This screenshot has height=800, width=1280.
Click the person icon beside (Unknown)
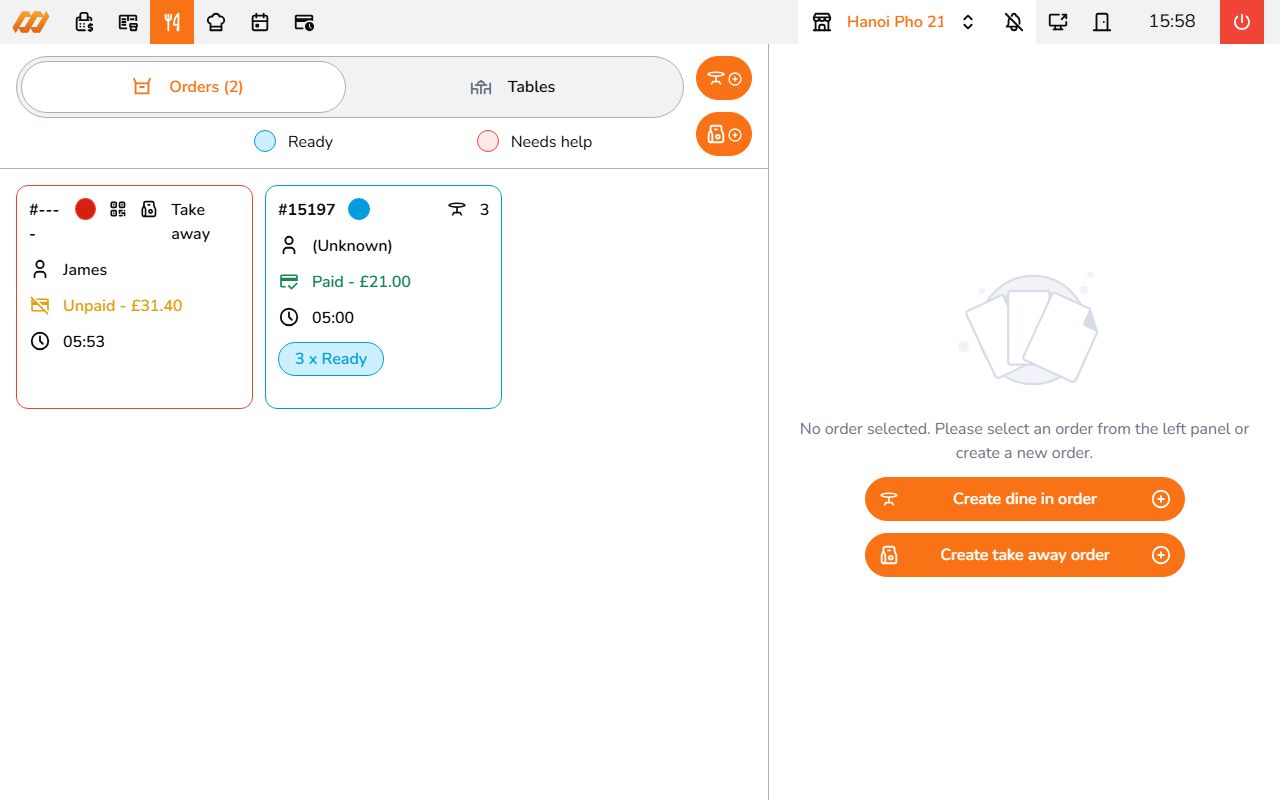[289, 245]
